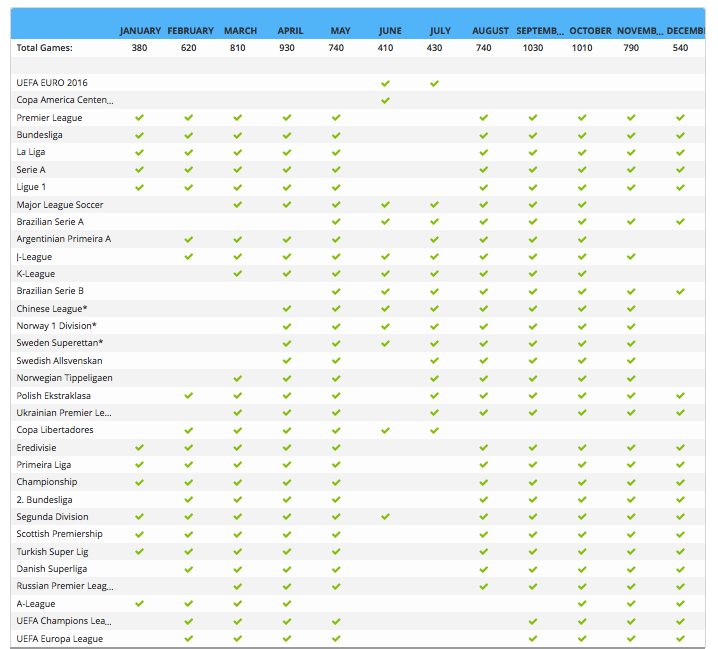
Task: Click the Polish Ekstraklasa February checkmark
Action: (x=189, y=395)
